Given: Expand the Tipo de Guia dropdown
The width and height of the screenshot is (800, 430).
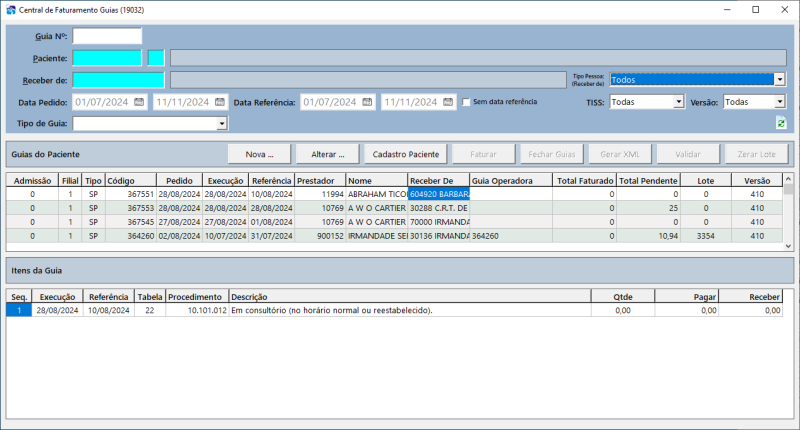Looking at the screenshot, I should tap(221, 123).
